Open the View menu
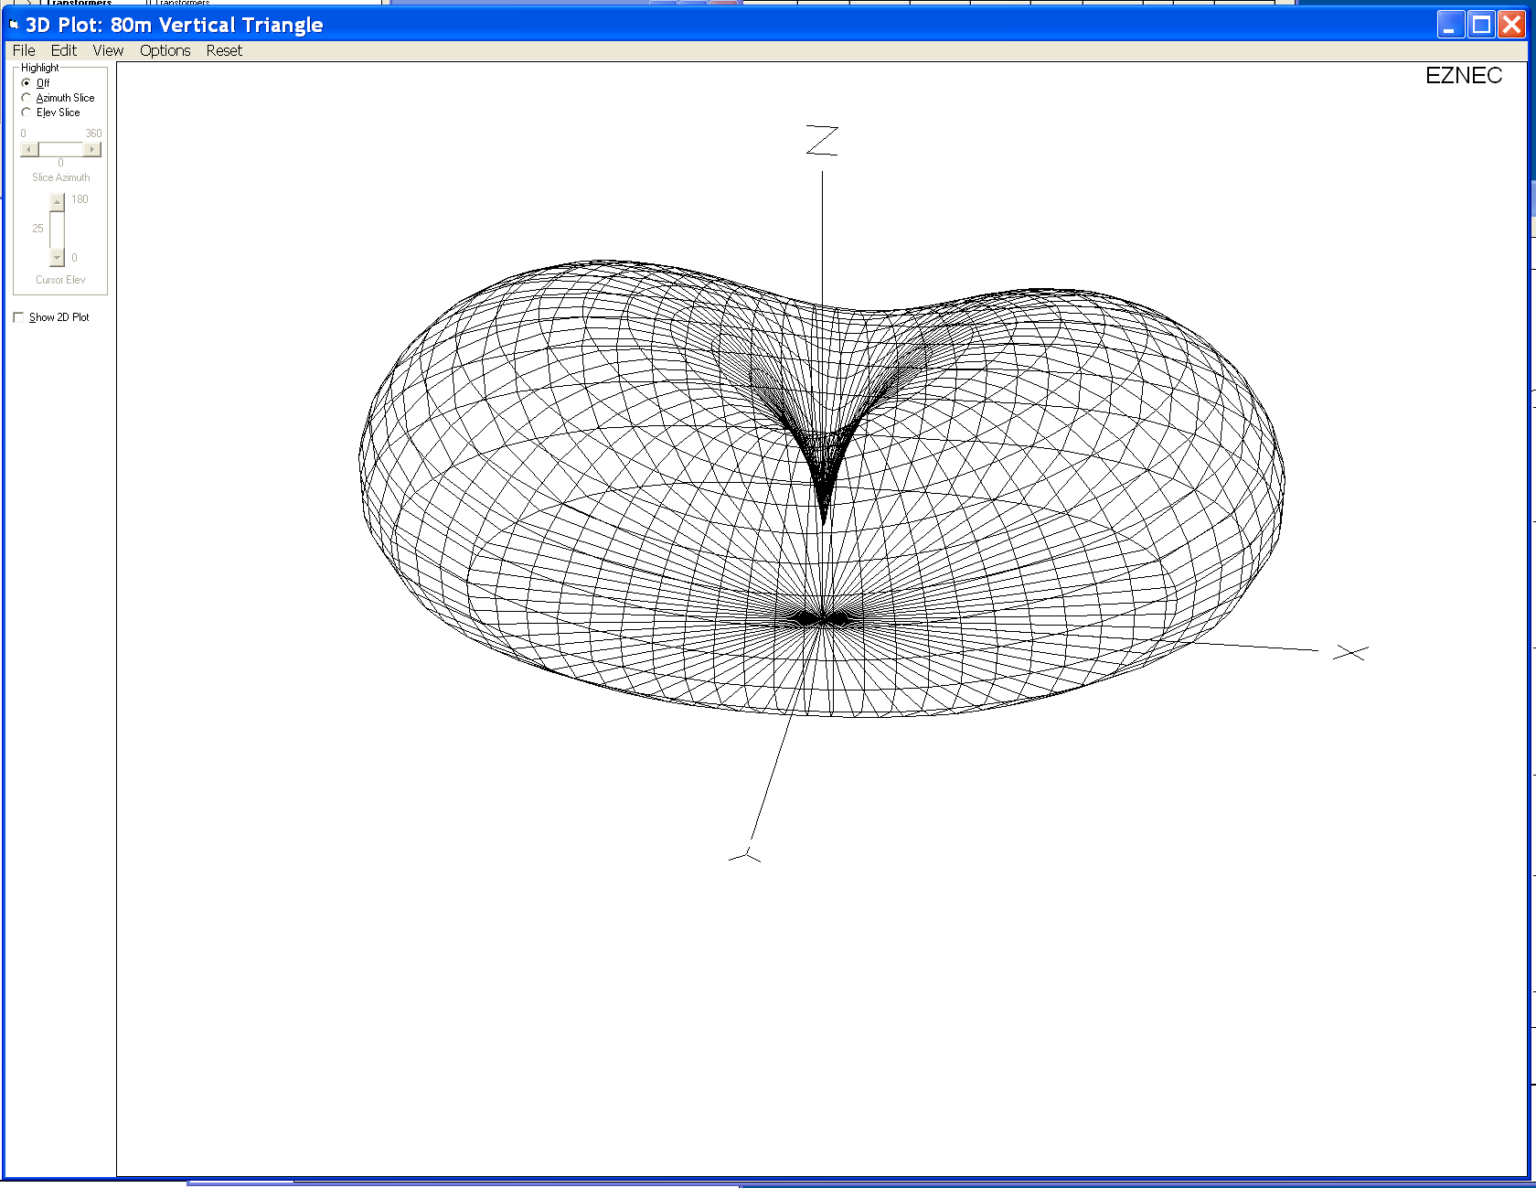Screen dimensions: 1536x1188 point(108,50)
